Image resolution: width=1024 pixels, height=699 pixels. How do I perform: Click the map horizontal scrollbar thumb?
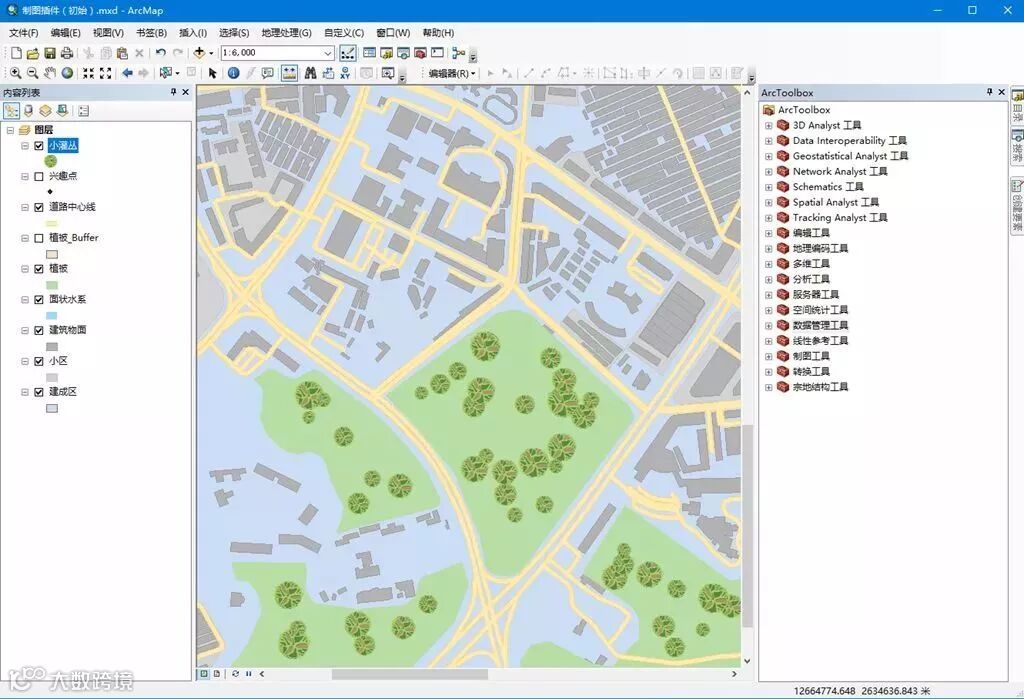(409, 674)
